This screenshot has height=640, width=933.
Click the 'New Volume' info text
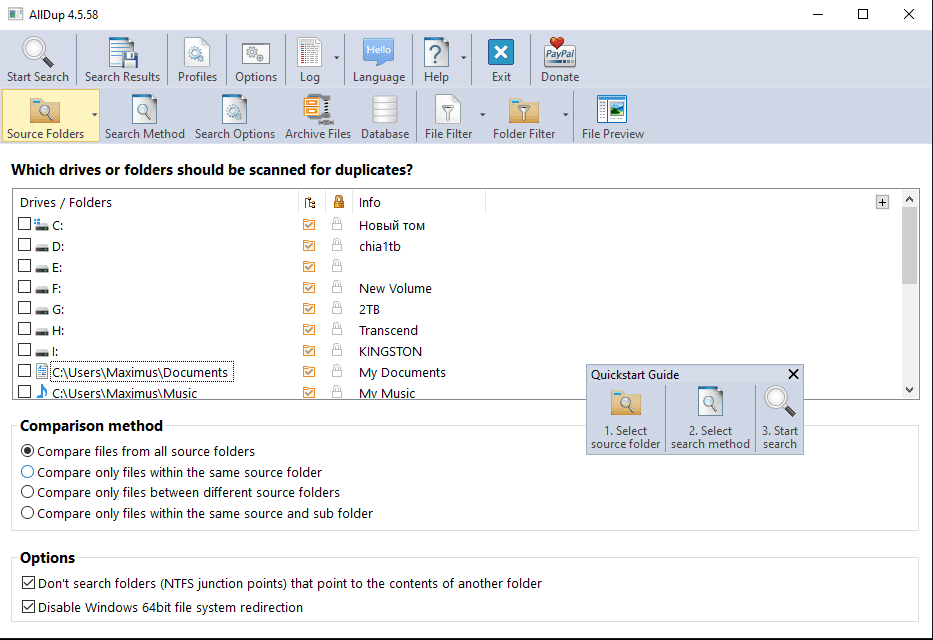point(395,288)
